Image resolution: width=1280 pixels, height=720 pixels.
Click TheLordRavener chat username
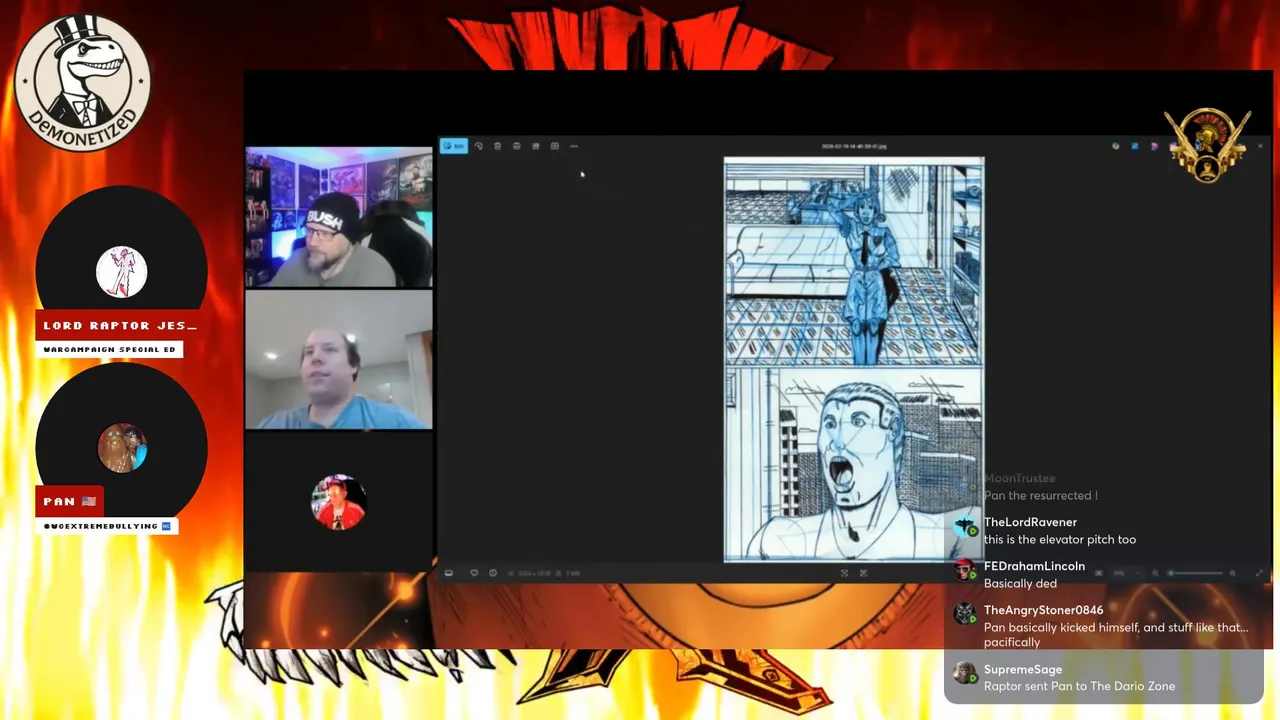1030,522
